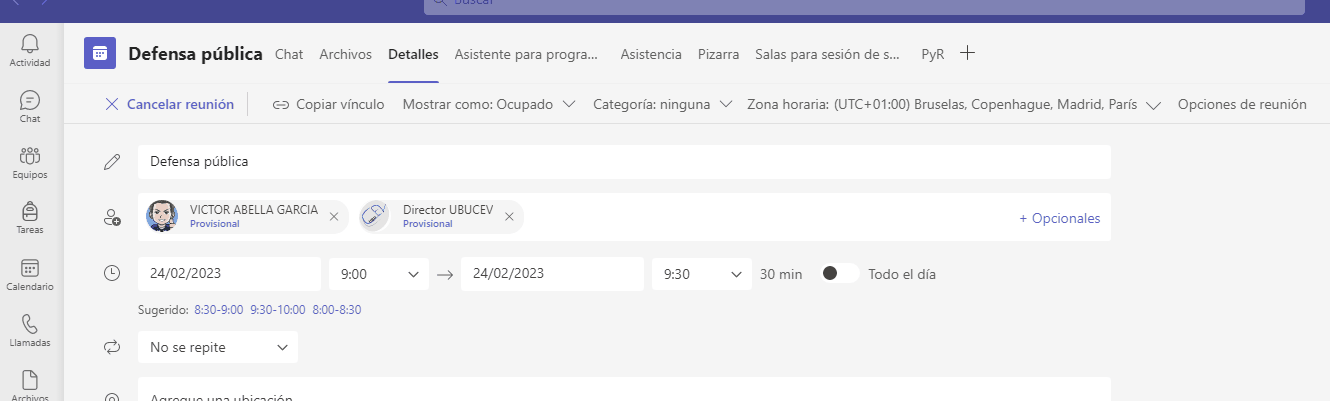1330x401 pixels.
Task: Click the clock icon beside date
Action: [x=112, y=273]
